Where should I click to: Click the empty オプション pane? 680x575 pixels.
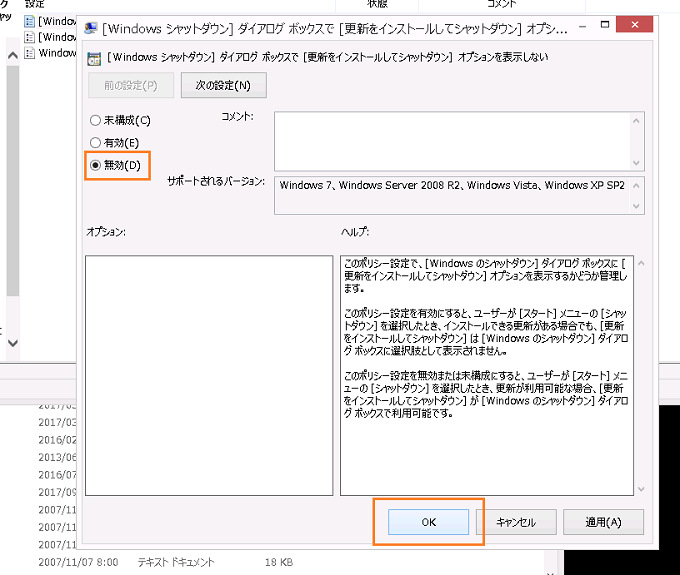[209, 375]
